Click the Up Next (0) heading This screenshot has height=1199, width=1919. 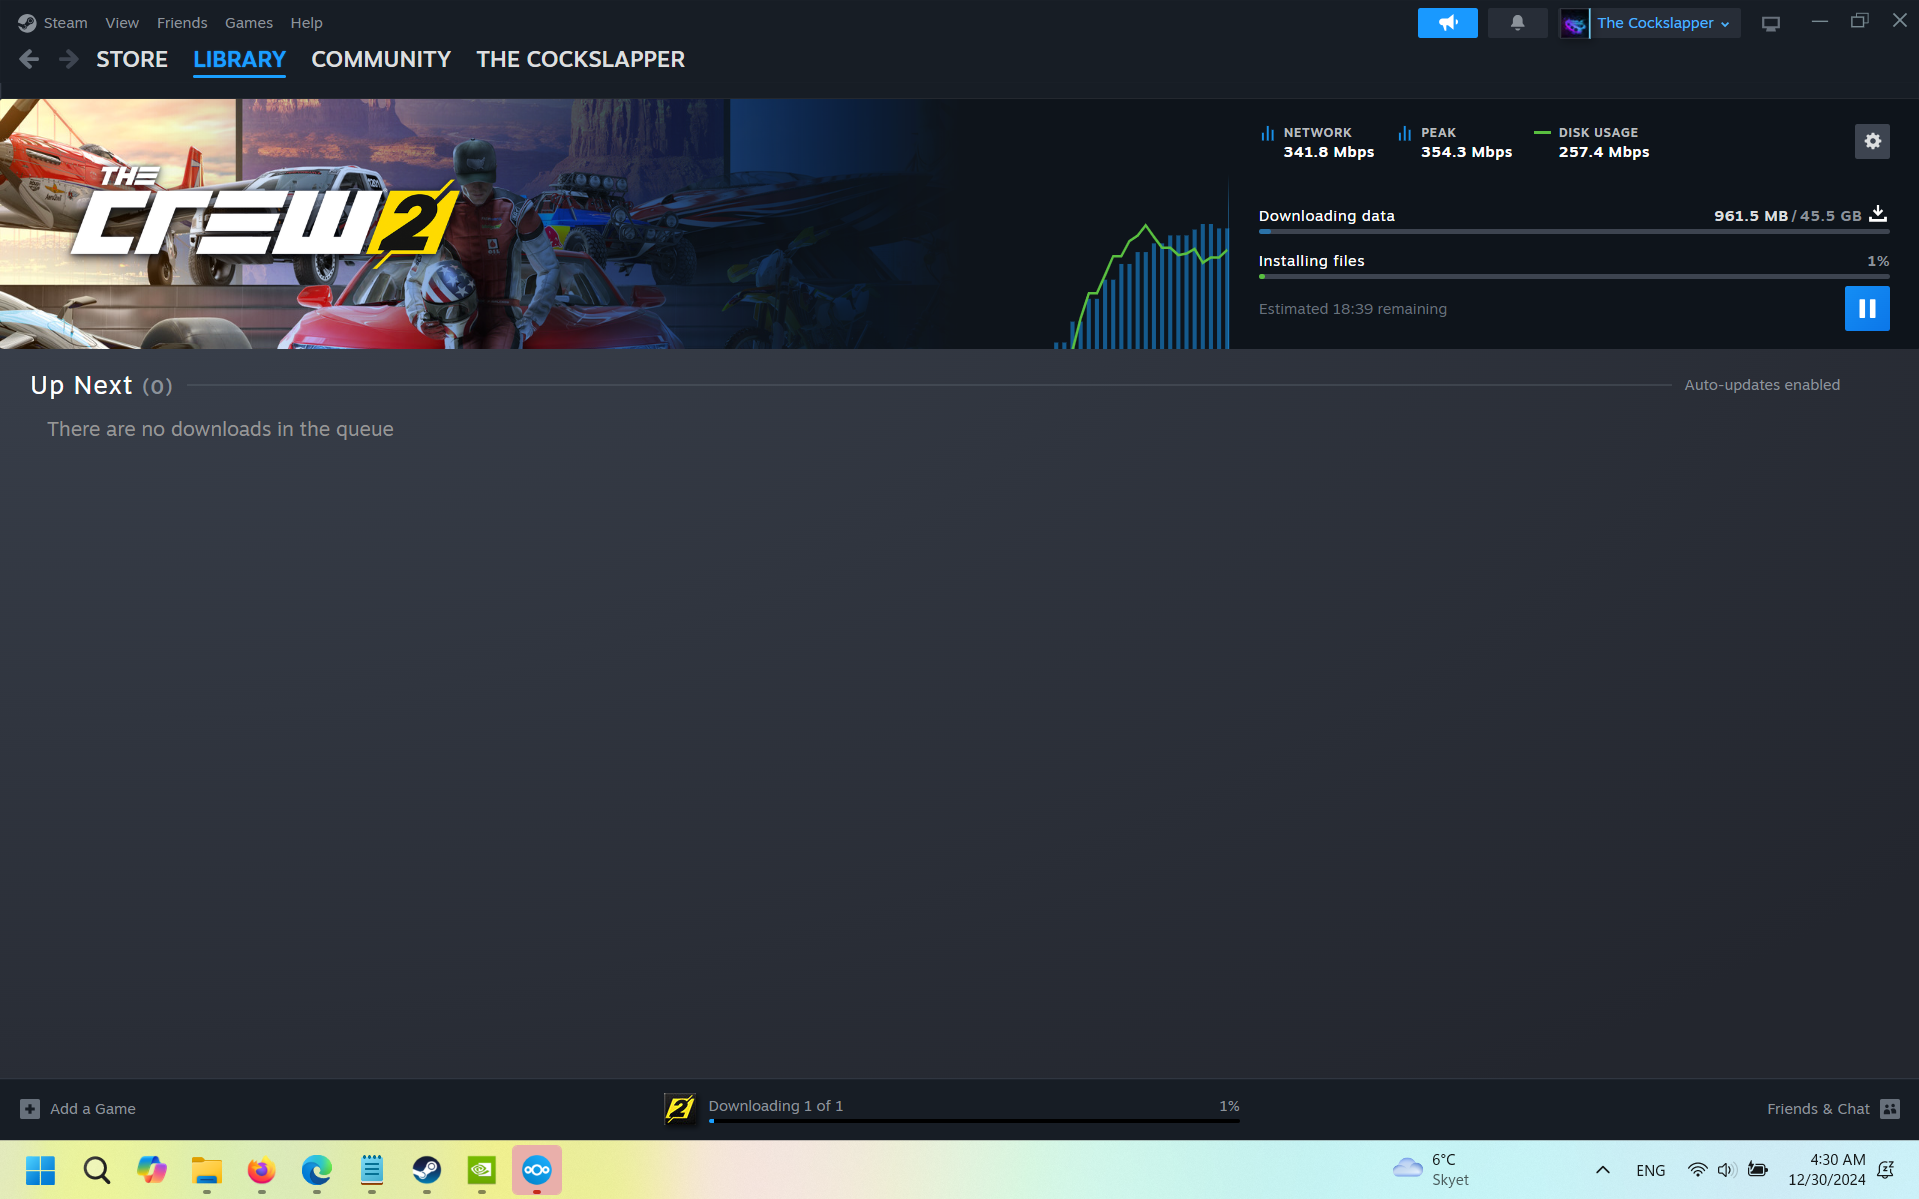101,386
